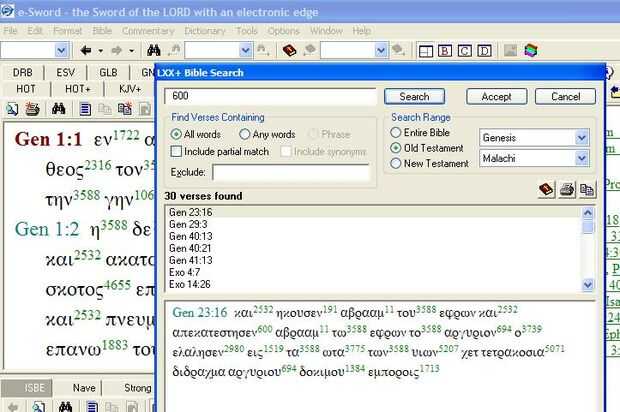Image resolution: width=620 pixels, height=412 pixels.
Task: Switch to the KJV+ Bible tab
Action: (130, 89)
